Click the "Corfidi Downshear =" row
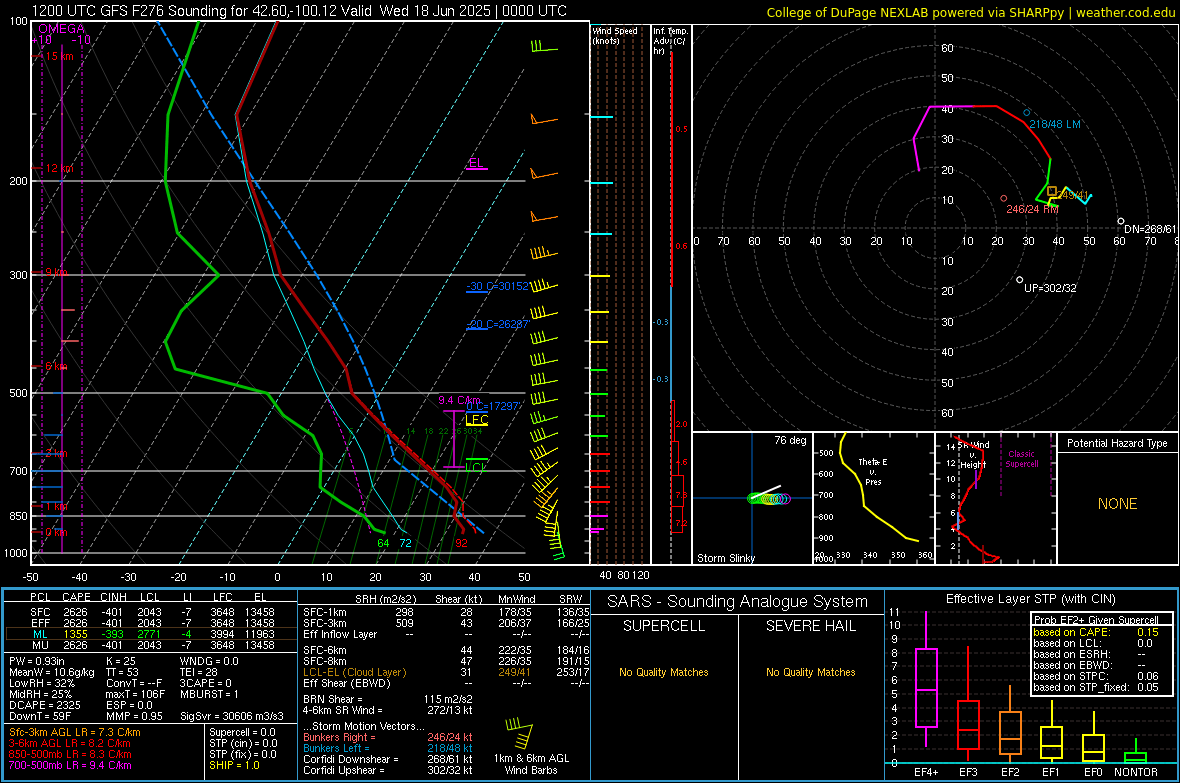The width and height of the screenshot is (1180, 783). pyautogui.click(x=388, y=759)
